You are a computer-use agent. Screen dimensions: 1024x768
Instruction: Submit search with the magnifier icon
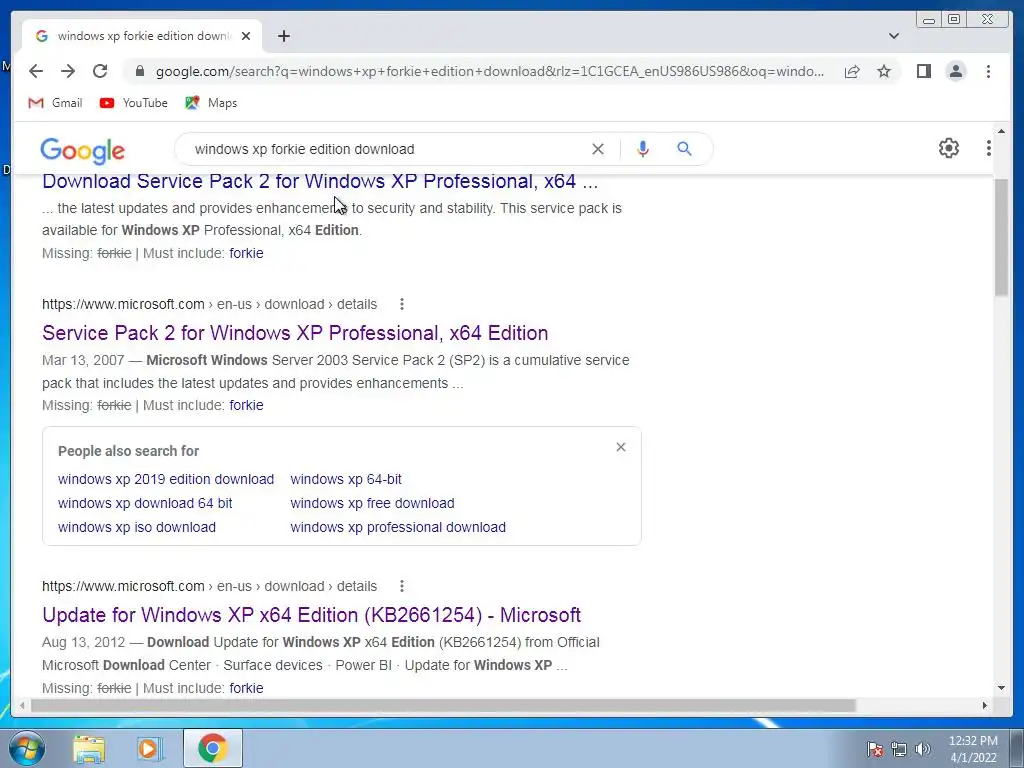[684, 149]
